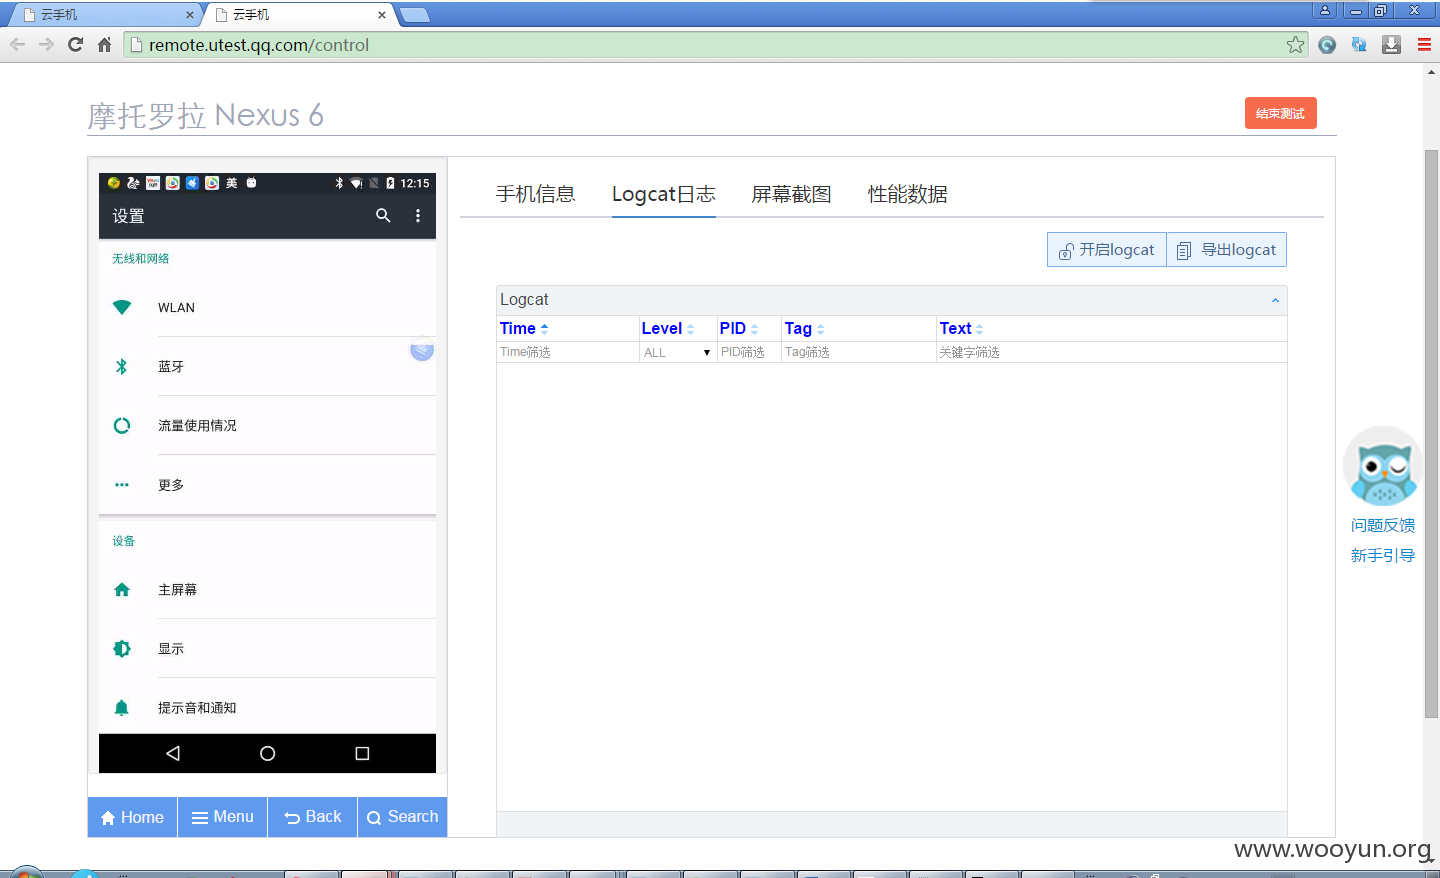
Task: Tap the 主屏幕 home icon
Action: point(122,589)
